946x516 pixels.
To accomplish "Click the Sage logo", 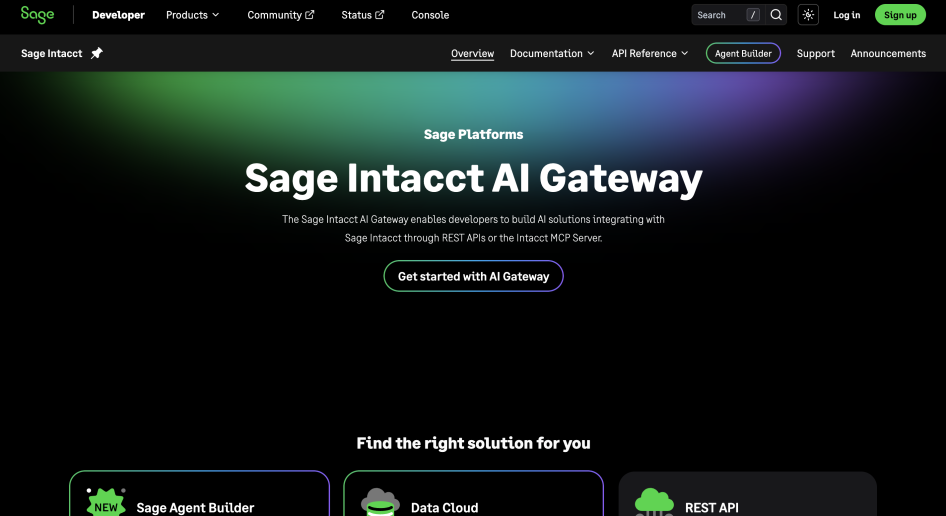I will (37, 14).
